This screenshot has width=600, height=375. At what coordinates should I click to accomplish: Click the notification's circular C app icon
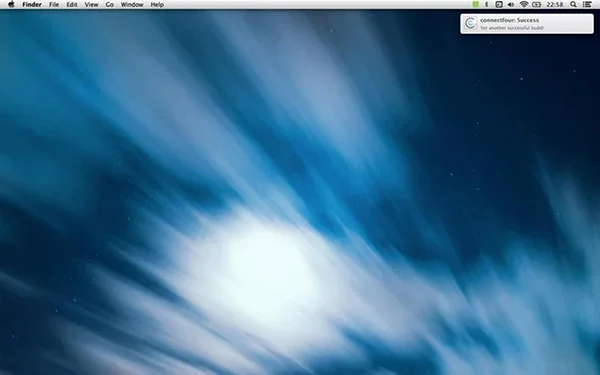tap(470, 23)
